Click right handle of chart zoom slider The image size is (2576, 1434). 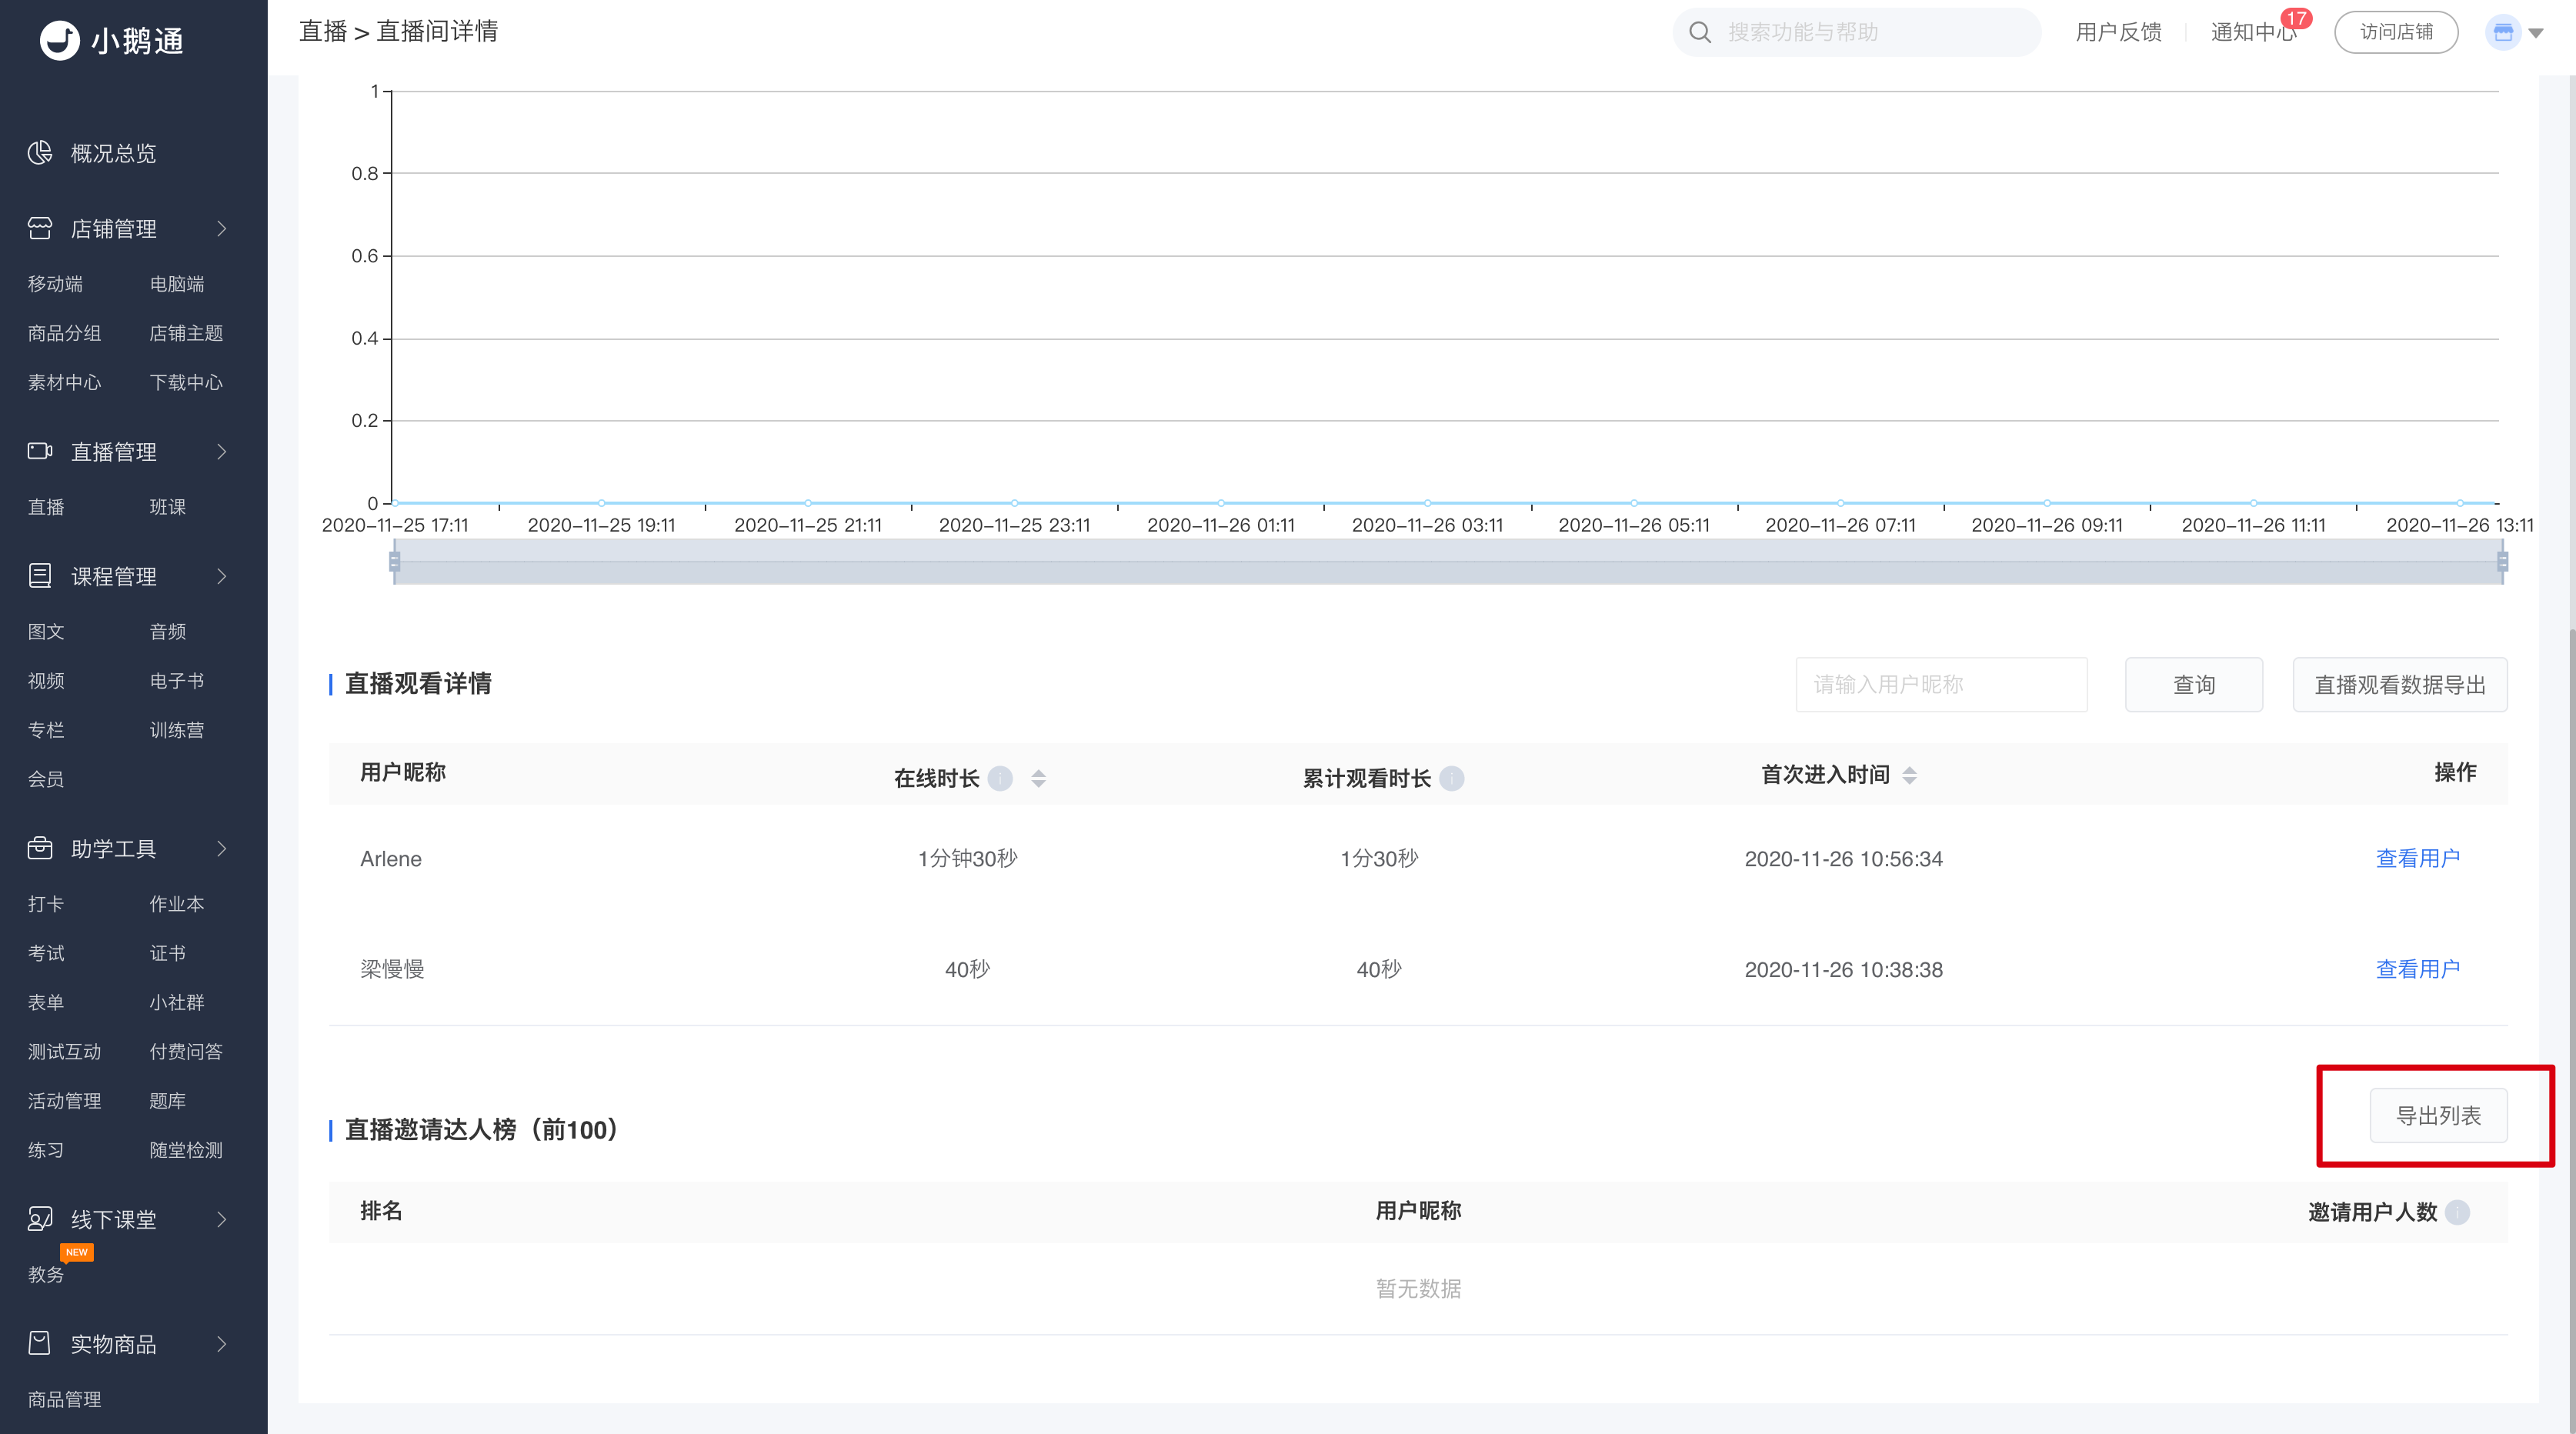coord(2502,561)
